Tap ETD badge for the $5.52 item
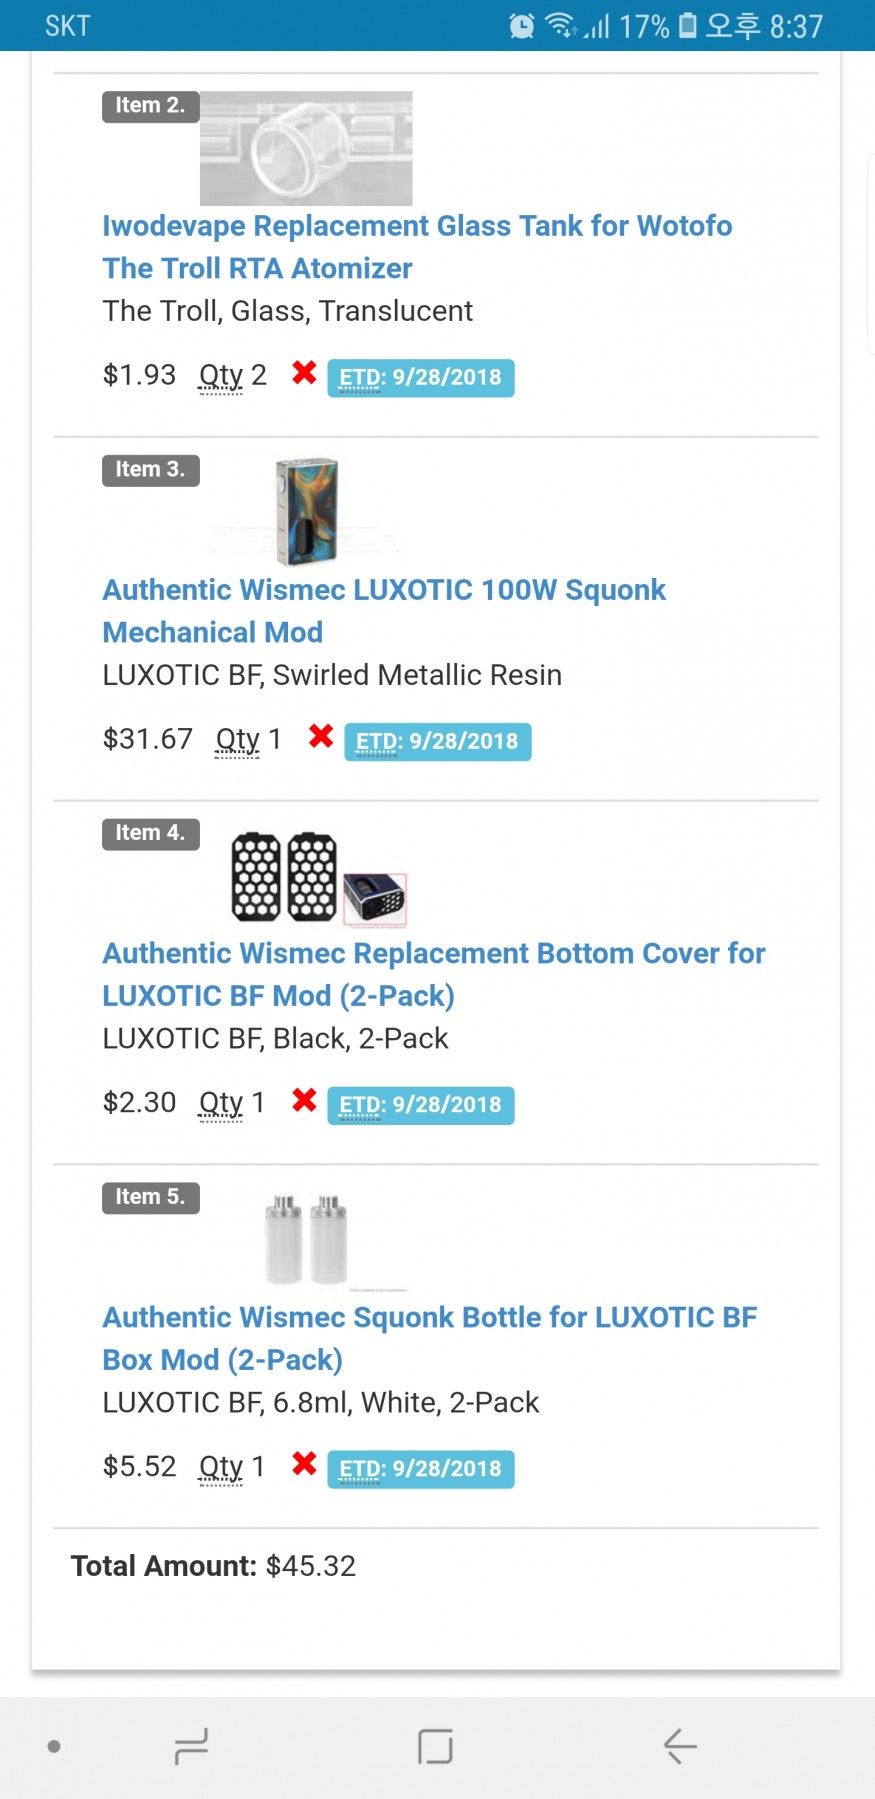Viewport: 875px width, 1799px height. (x=420, y=1469)
